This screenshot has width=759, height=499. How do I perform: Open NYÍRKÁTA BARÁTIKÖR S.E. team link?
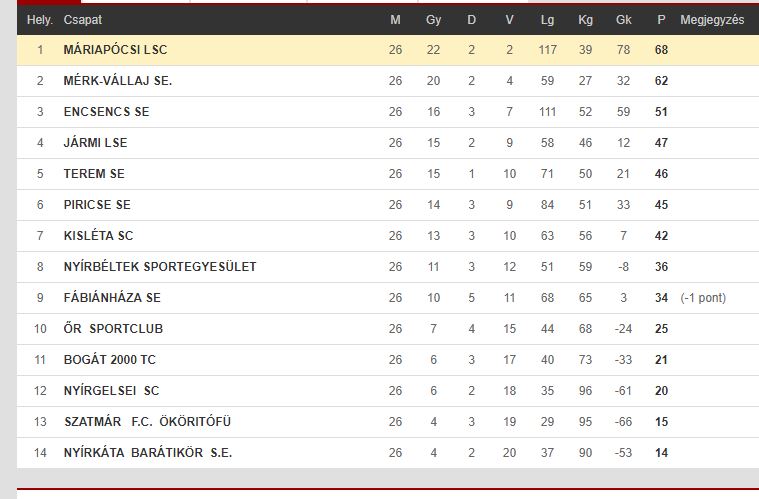(148, 453)
